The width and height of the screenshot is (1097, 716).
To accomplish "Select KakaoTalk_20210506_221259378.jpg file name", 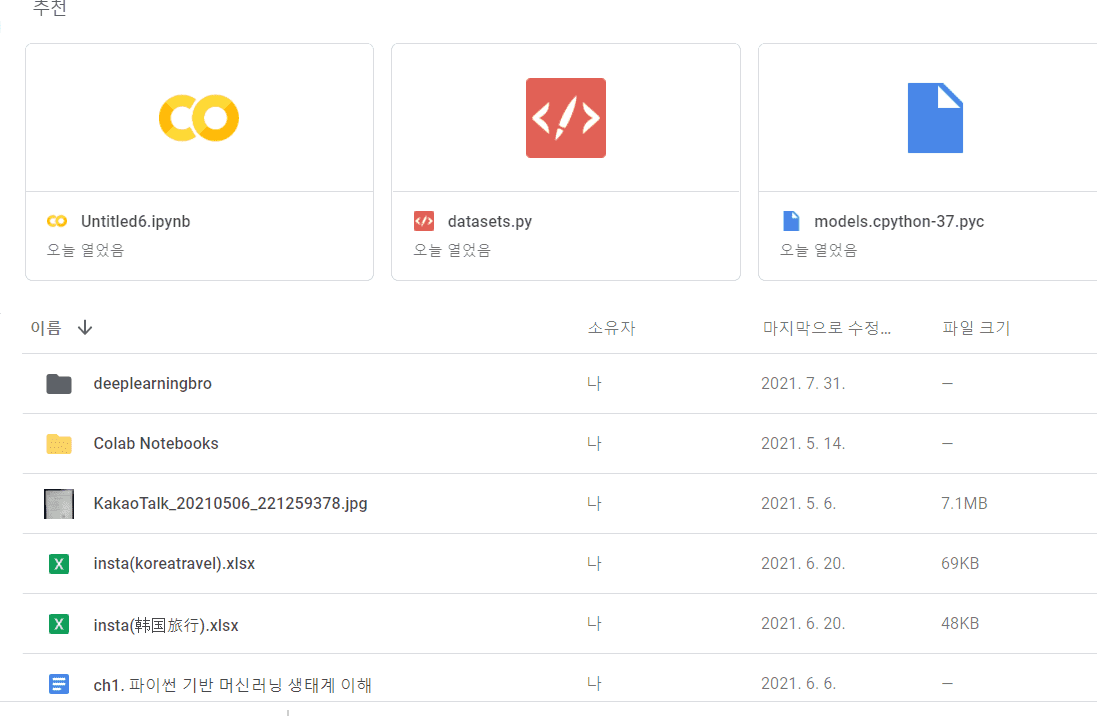I will click(x=230, y=503).
